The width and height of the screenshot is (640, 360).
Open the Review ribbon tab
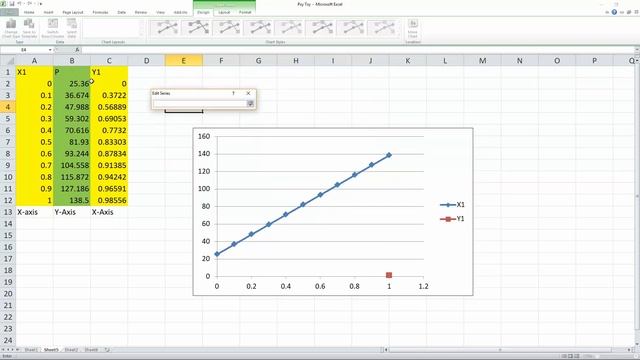140,12
